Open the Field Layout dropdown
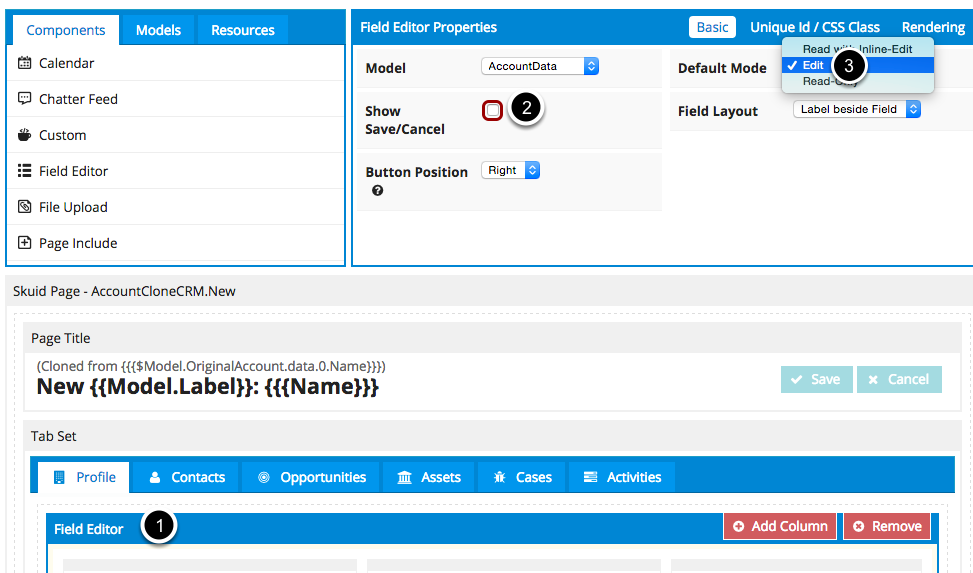Screen dimensions: 973x573 [x=856, y=110]
